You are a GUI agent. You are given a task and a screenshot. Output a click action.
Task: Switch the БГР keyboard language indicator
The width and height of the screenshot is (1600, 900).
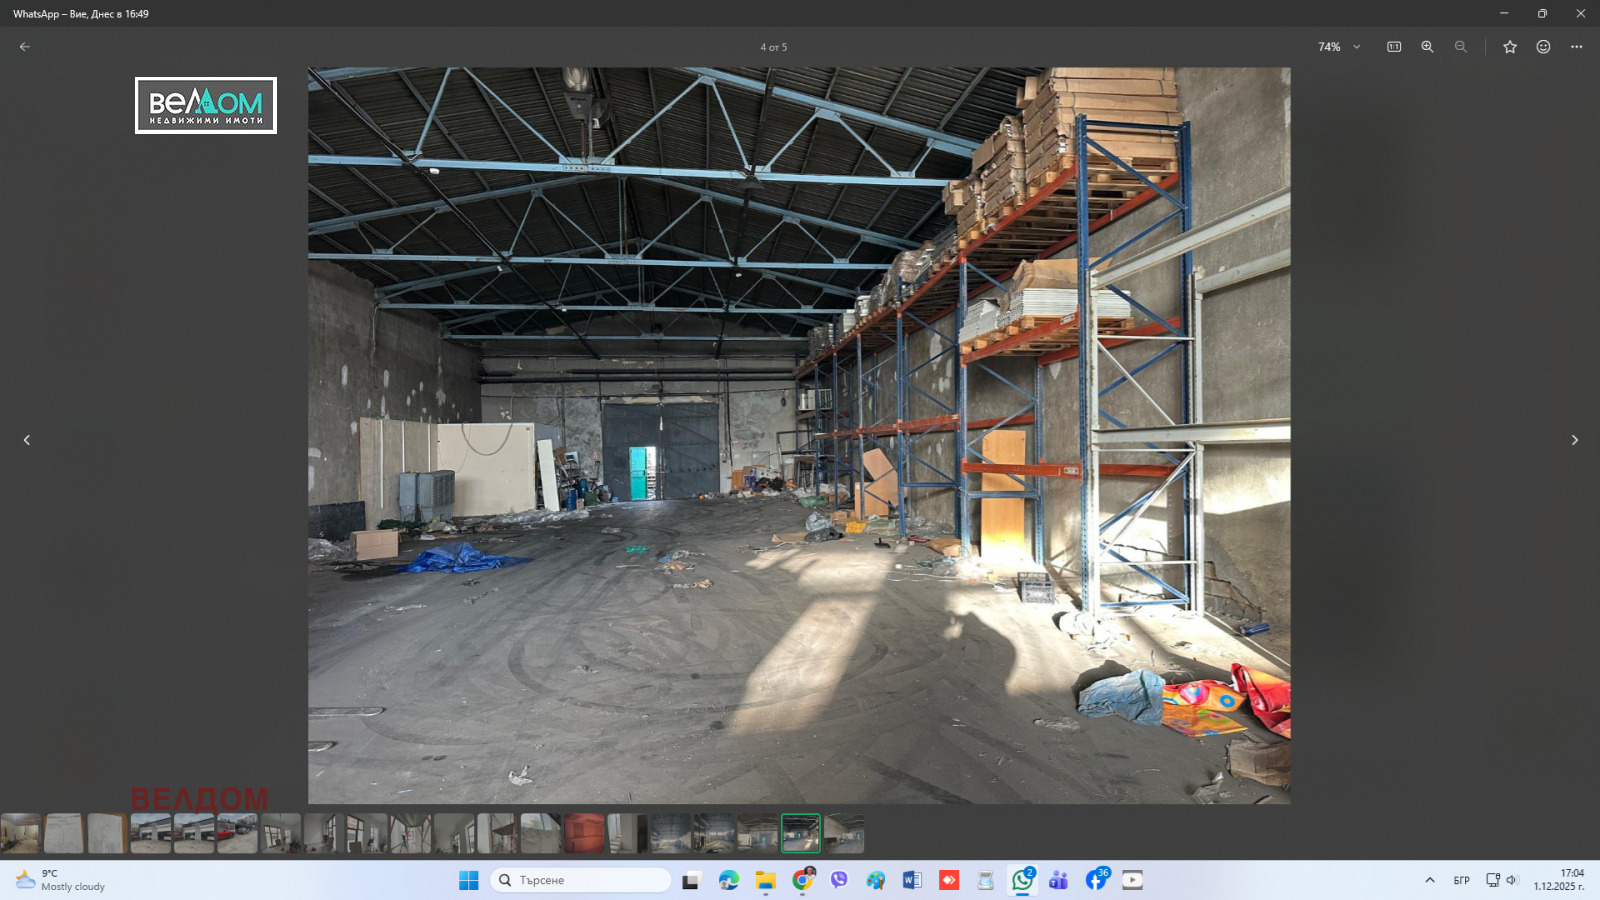click(1461, 880)
